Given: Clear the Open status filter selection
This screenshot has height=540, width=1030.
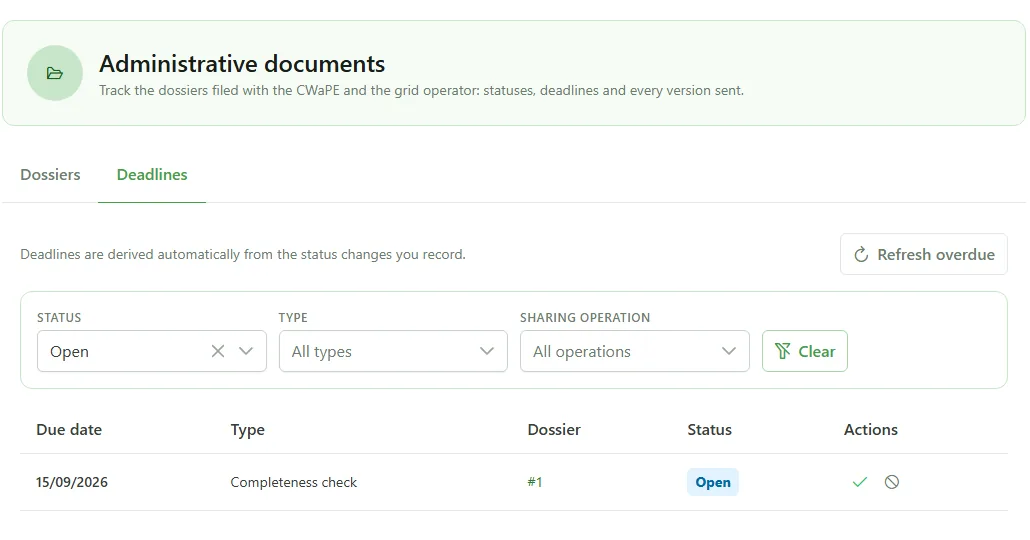Looking at the screenshot, I should (x=218, y=351).
